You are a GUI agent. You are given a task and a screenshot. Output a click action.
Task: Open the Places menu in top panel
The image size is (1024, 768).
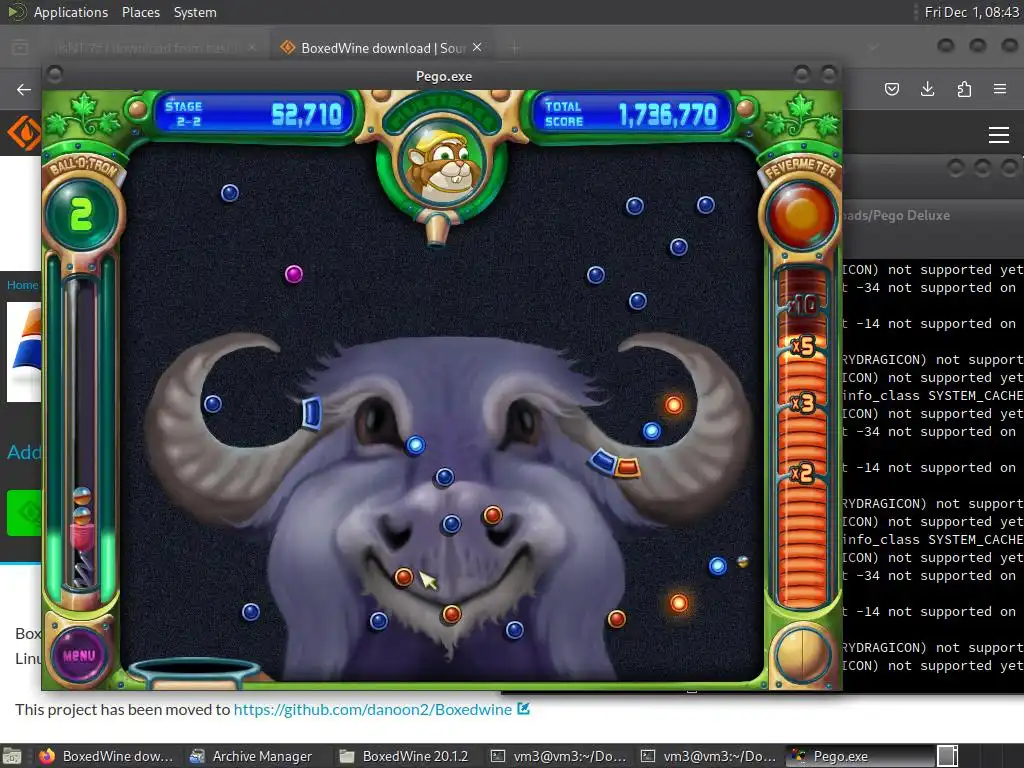click(x=140, y=12)
